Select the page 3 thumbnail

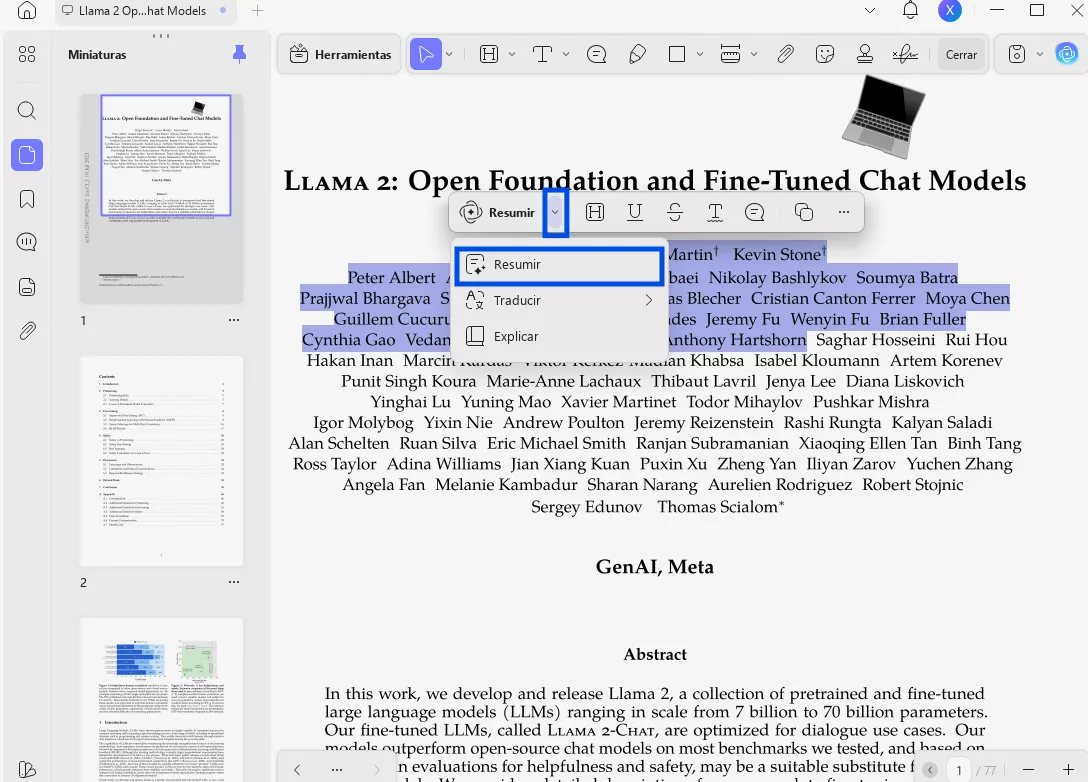(x=162, y=699)
